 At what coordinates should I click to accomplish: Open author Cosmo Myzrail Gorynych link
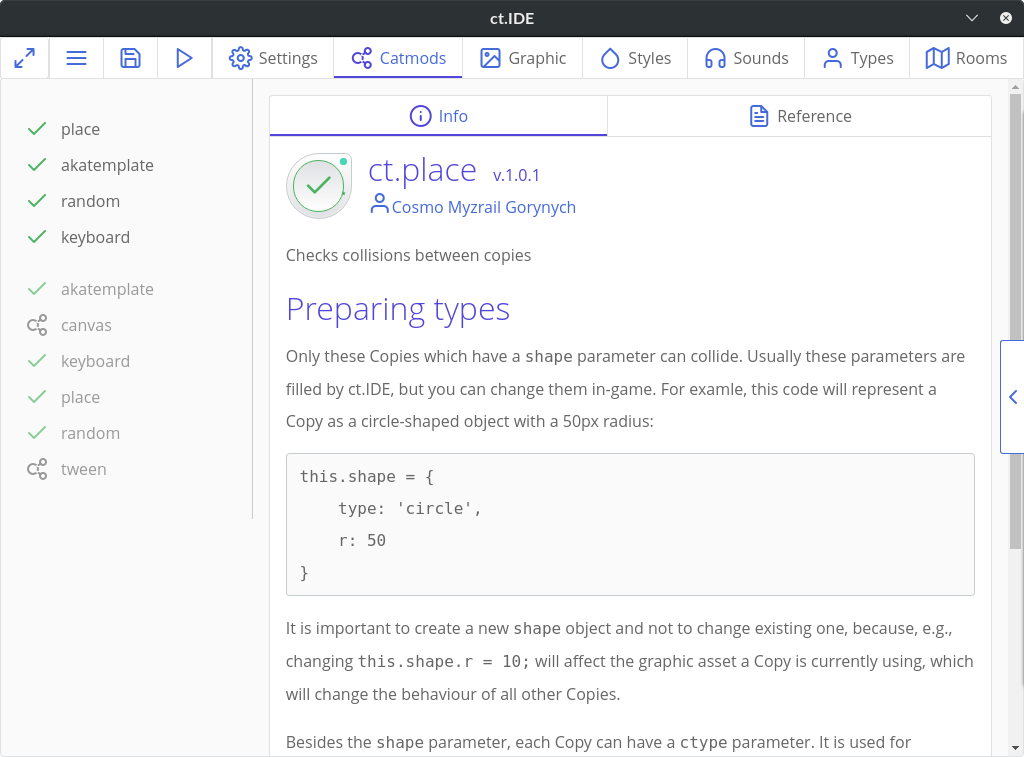483,207
